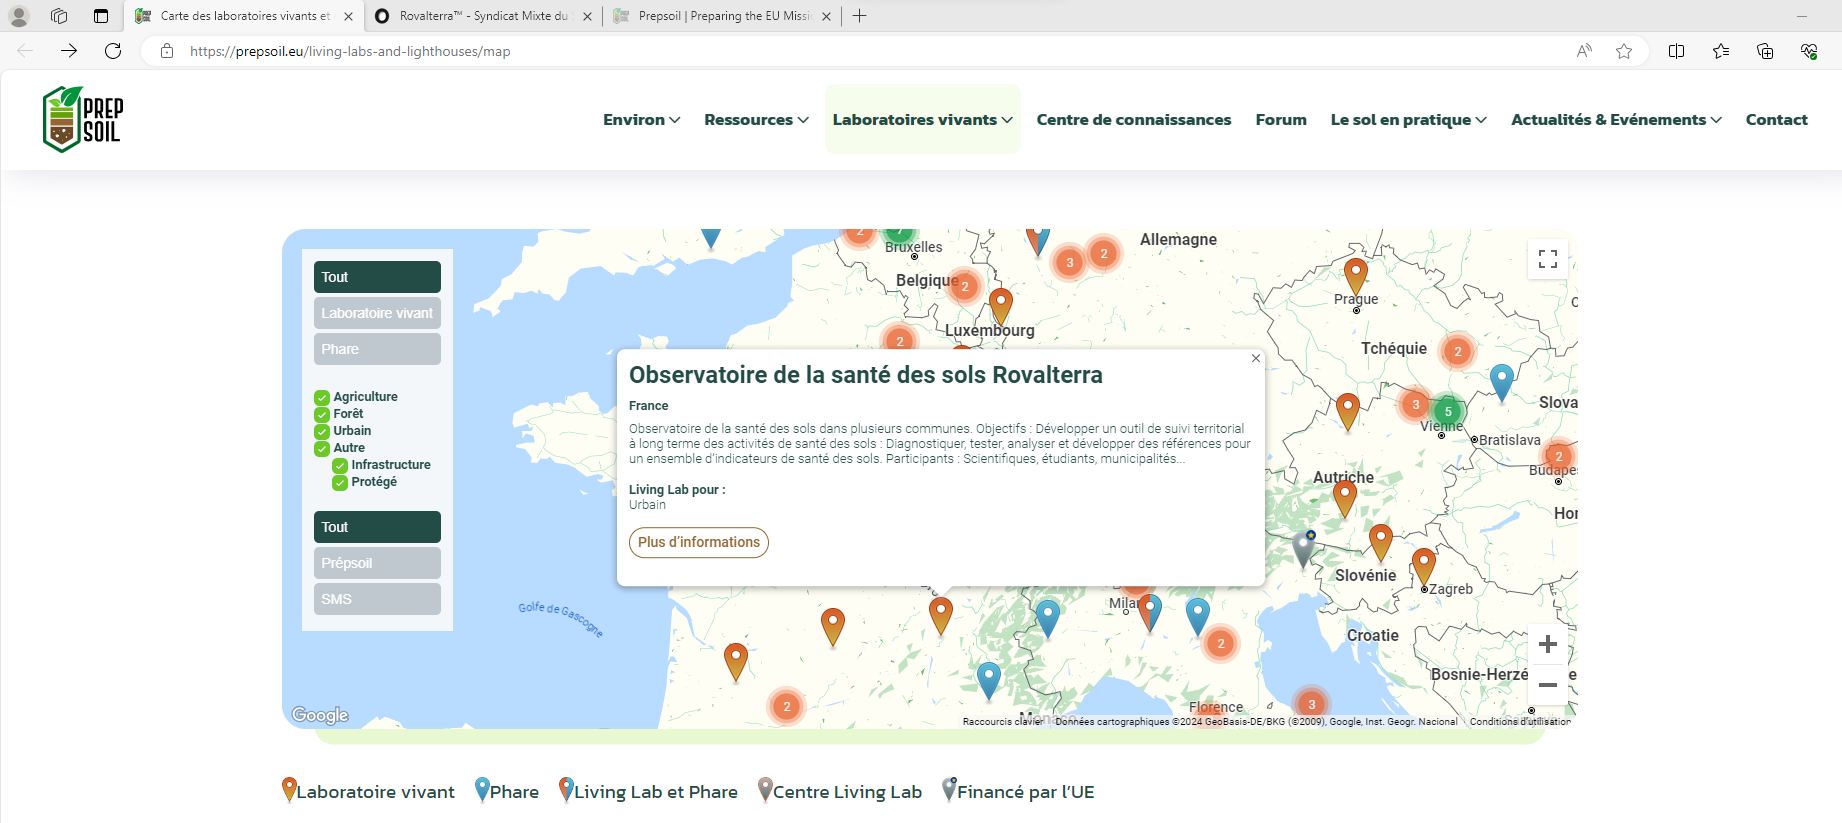Click the address bar URL

coord(350,51)
